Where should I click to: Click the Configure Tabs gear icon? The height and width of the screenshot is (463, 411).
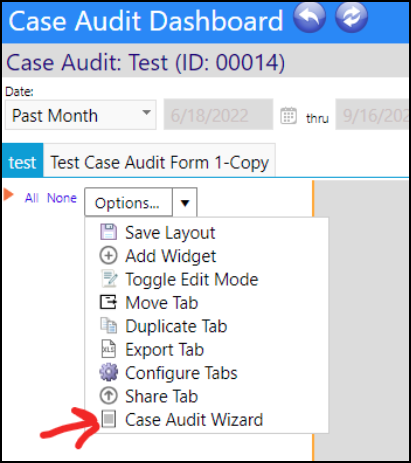coord(109,372)
